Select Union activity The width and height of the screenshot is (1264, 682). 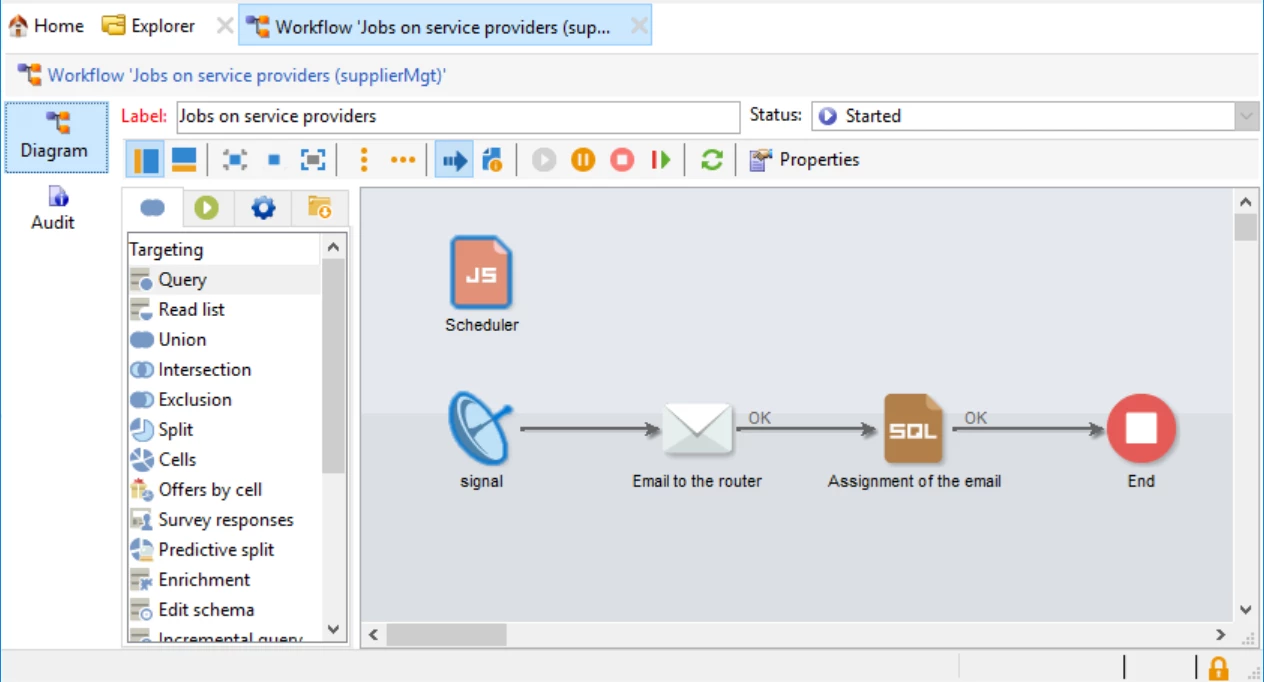click(x=224, y=340)
